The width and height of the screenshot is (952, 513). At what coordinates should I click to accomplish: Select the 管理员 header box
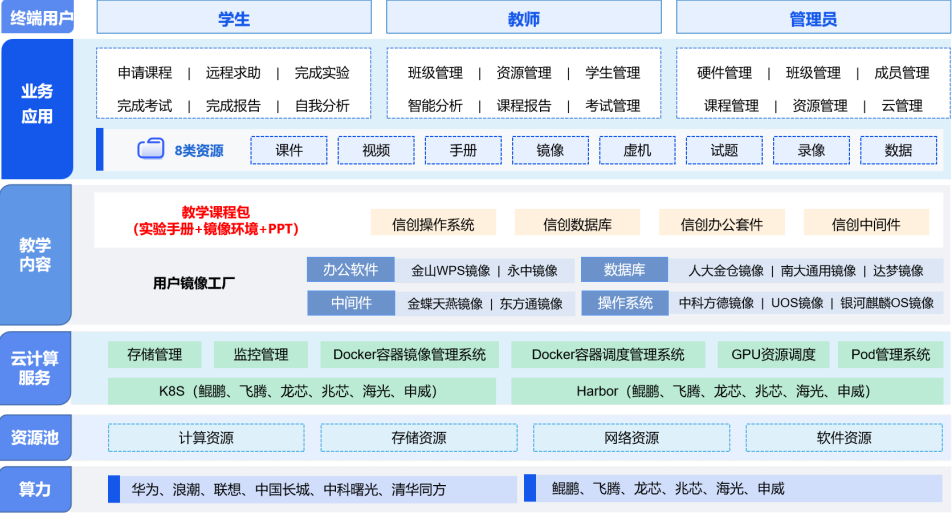[x=813, y=18]
